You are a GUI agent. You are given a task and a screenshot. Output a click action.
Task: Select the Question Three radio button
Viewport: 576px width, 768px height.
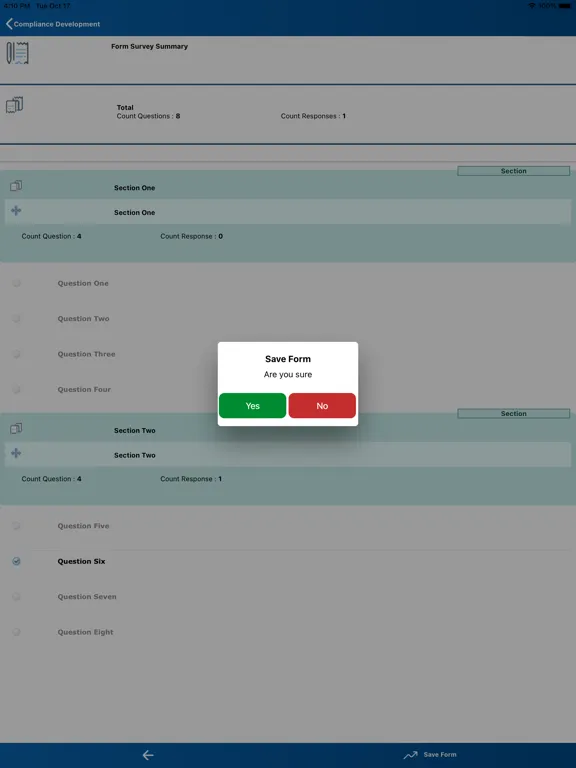coord(16,354)
